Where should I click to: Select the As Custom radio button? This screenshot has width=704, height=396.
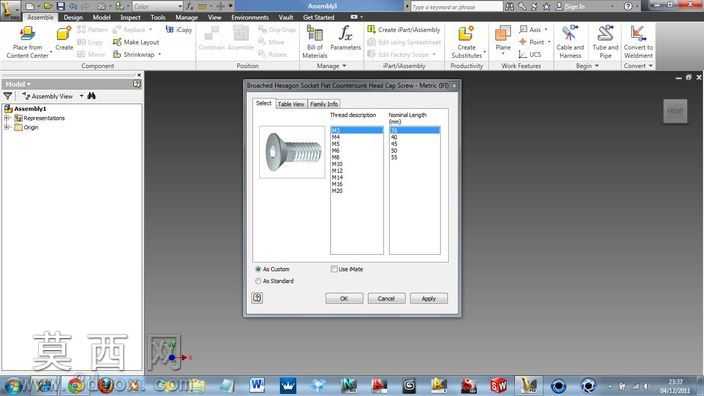[258, 269]
